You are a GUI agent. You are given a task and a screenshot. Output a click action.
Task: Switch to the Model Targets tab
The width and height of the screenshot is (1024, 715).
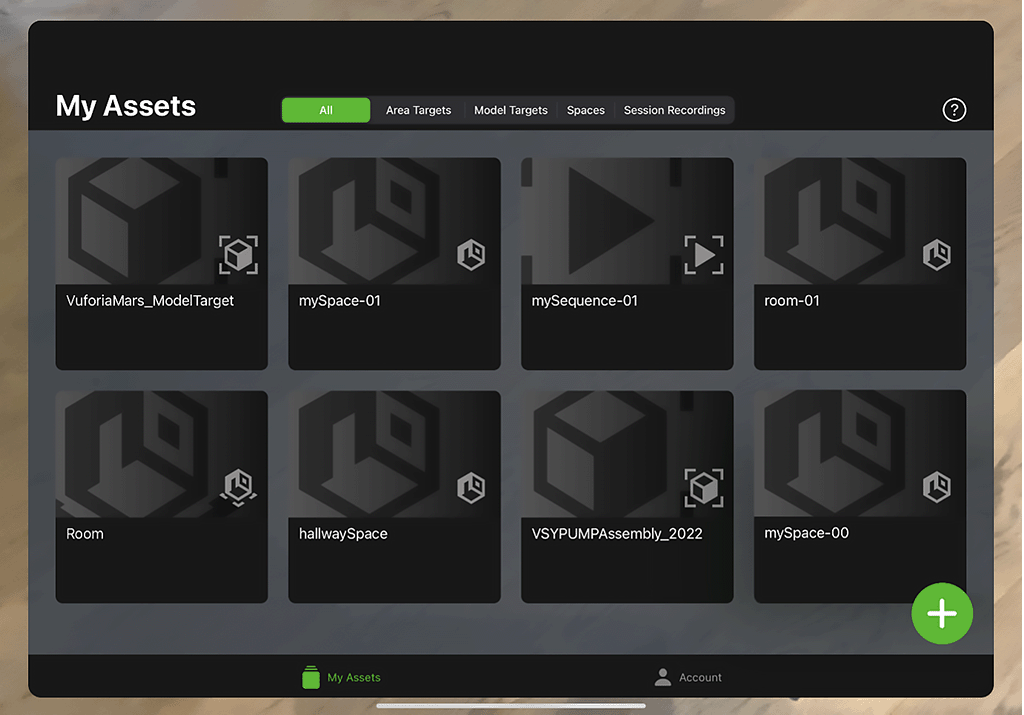click(511, 110)
